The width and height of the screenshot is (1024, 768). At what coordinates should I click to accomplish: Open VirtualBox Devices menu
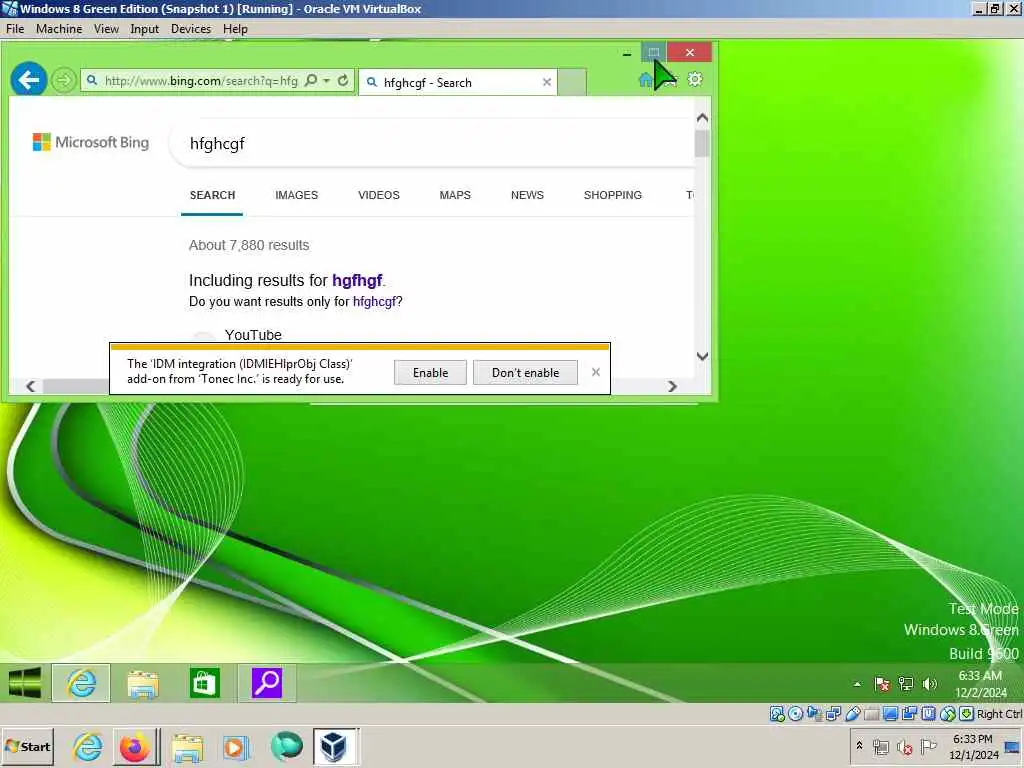191,29
